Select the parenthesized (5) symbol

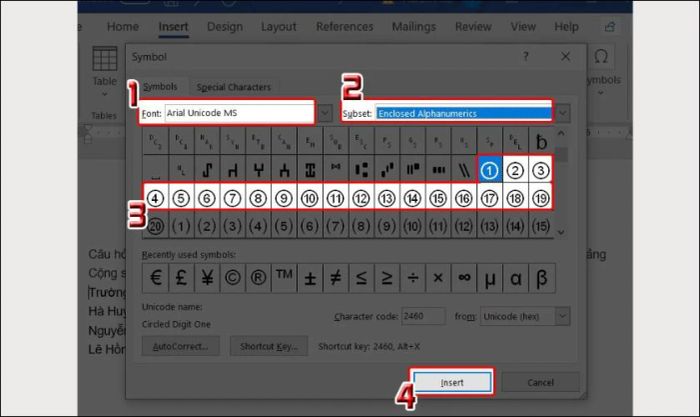tap(283, 226)
